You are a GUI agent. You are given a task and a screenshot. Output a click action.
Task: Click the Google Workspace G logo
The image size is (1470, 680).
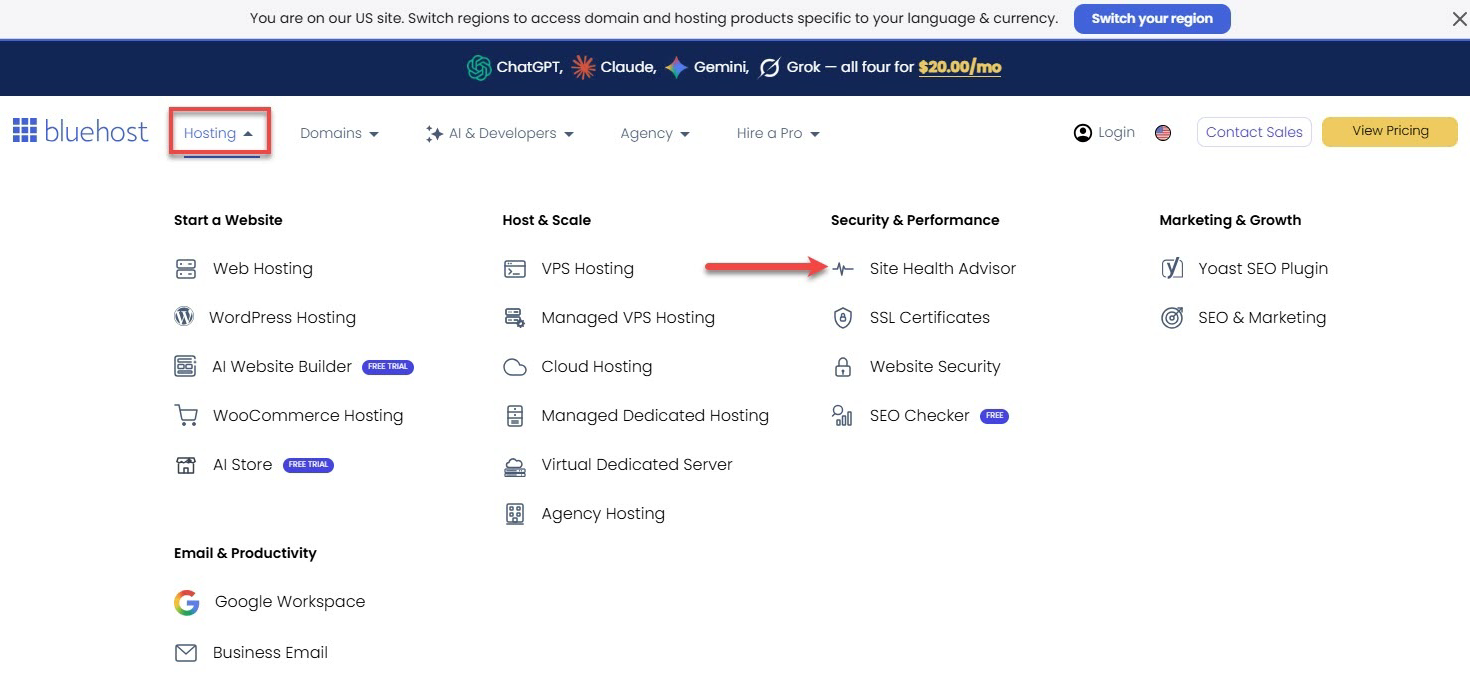pyautogui.click(x=186, y=602)
